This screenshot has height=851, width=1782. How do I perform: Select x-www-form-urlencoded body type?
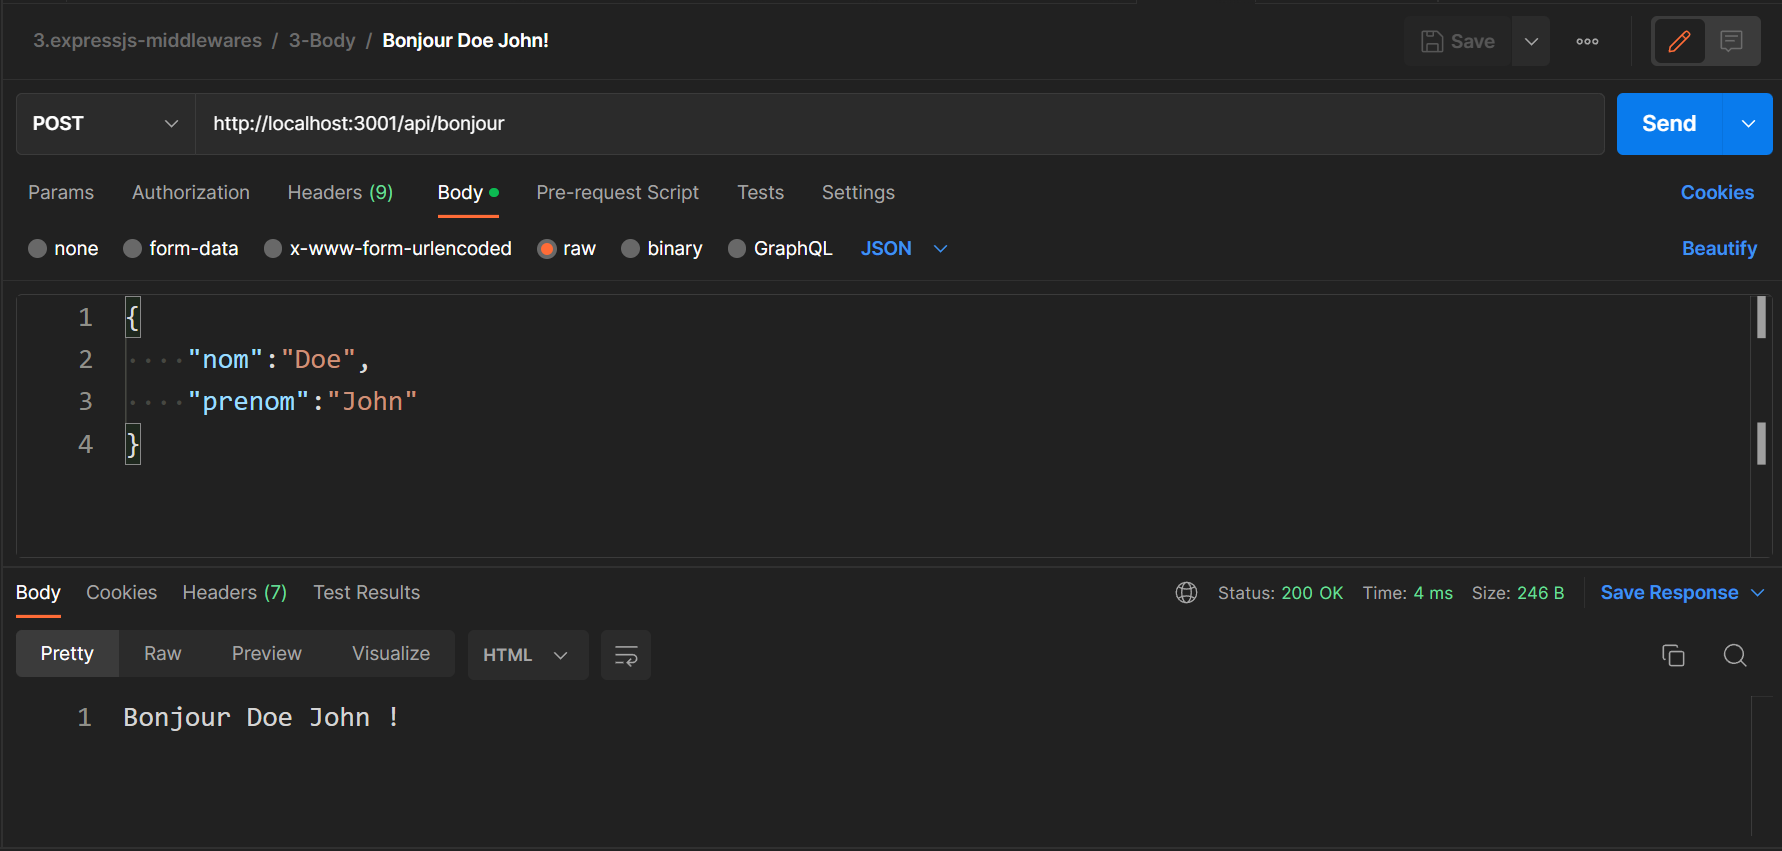(x=388, y=248)
